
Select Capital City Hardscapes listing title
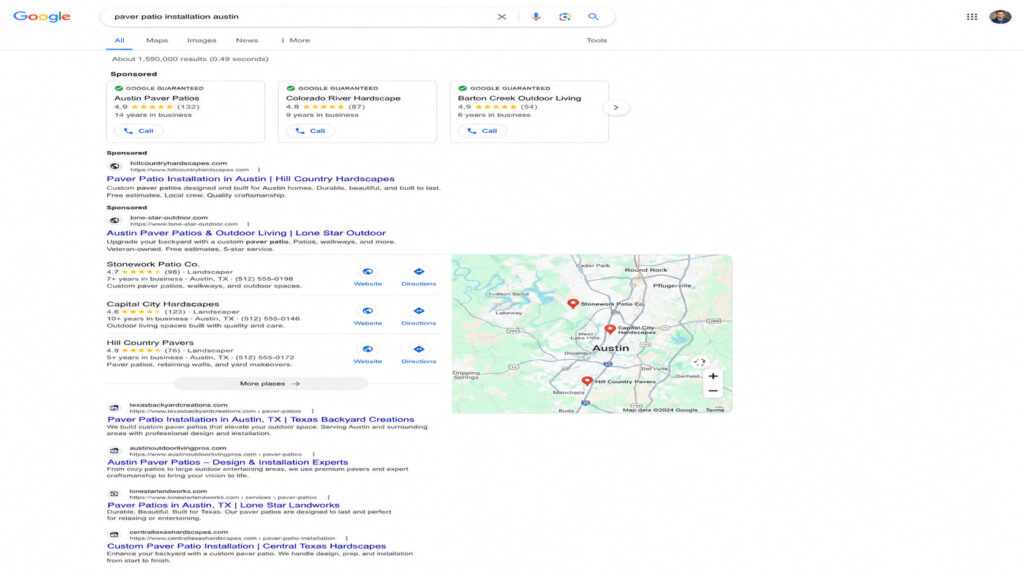tap(163, 304)
